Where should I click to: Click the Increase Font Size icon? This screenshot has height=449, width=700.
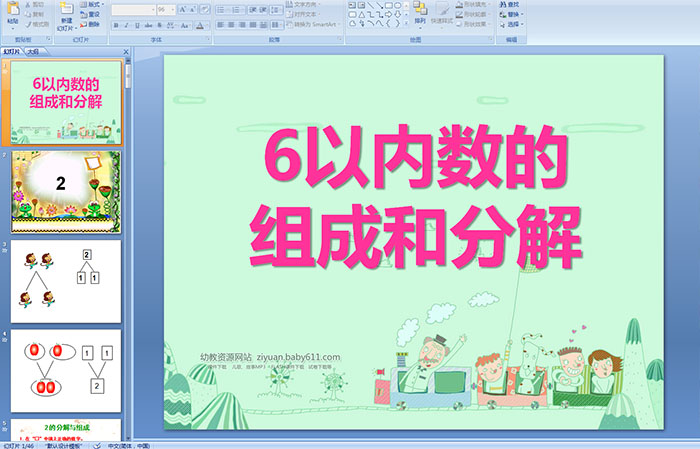click(183, 10)
